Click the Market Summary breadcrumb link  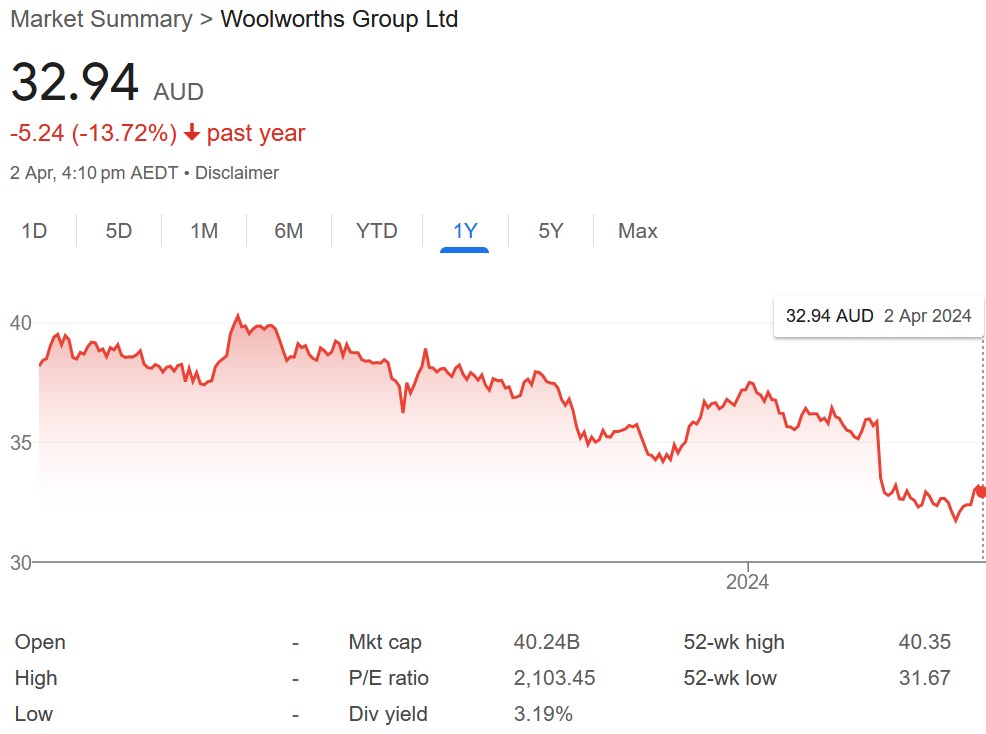(100, 19)
